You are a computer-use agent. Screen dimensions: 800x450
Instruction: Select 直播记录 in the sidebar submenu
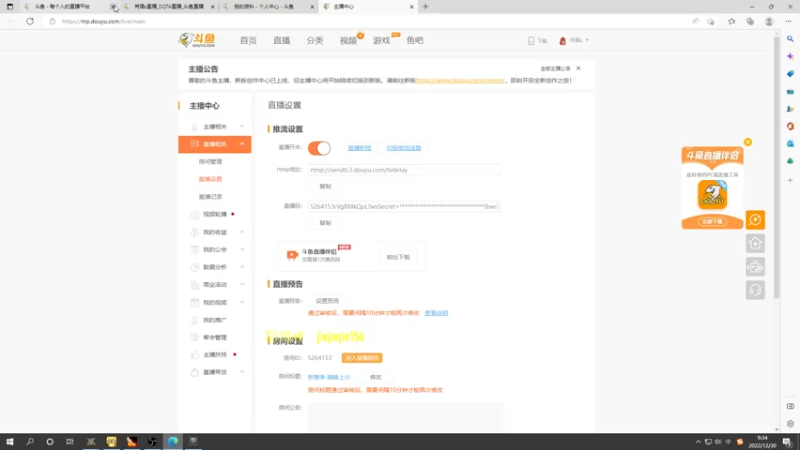[210, 197]
